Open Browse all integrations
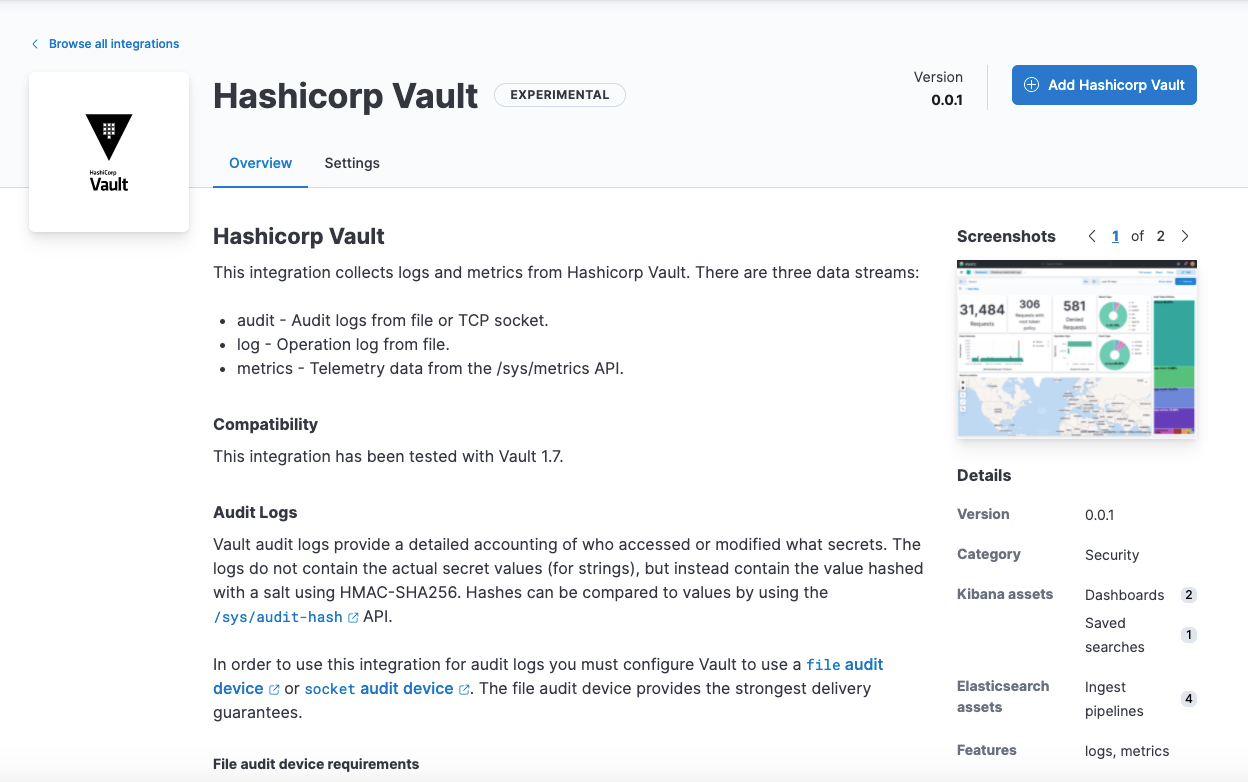Viewport: 1248px width, 782px height. (x=113, y=43)
